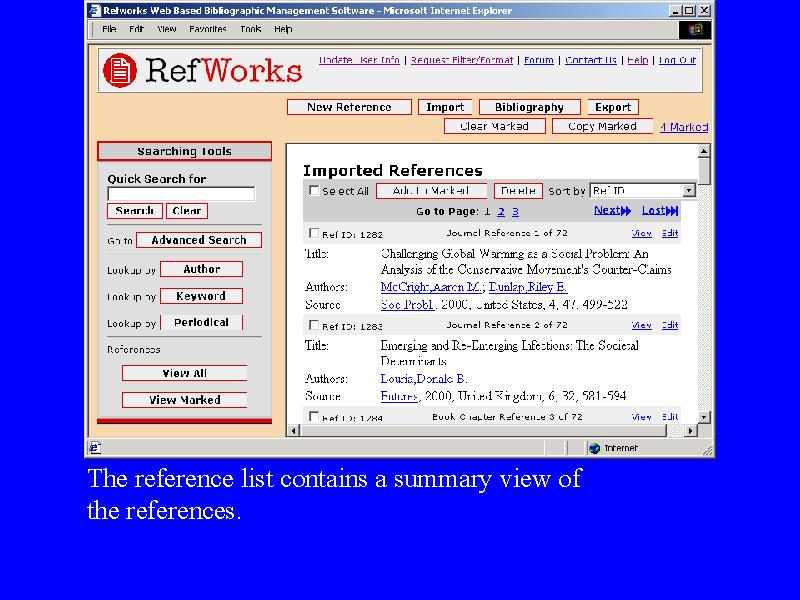The height and width of the screenshot is (600, 800).
Task: Click the Windows flag throbber icon
Action: [x=694, y=30]
